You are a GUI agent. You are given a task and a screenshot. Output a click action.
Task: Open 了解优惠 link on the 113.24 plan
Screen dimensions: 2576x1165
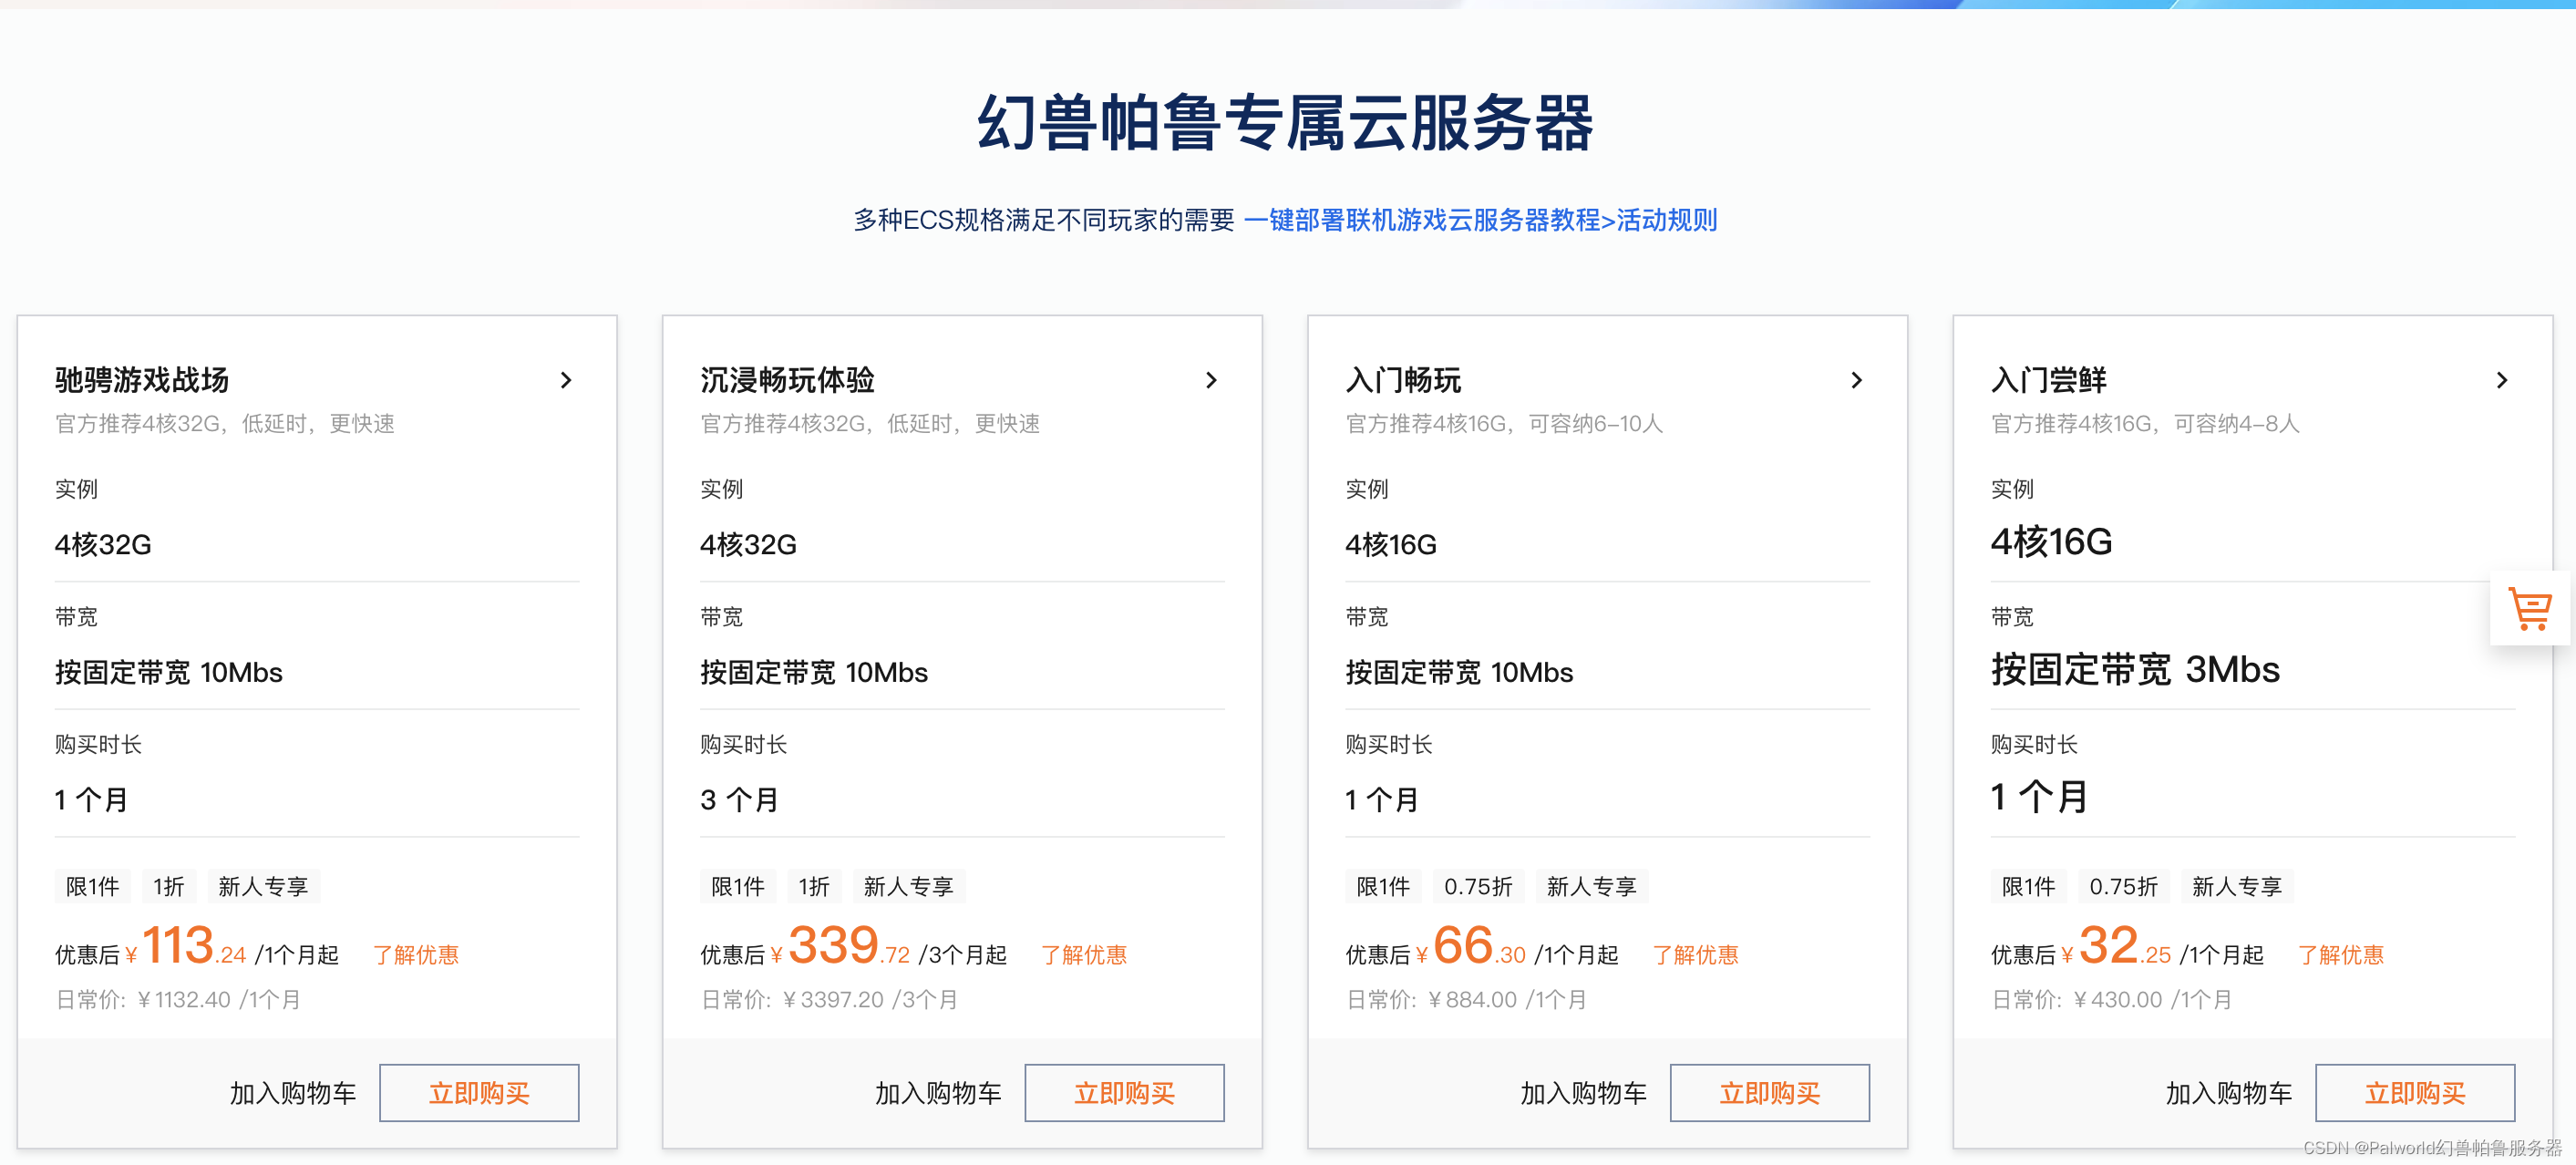click(416, 955)
